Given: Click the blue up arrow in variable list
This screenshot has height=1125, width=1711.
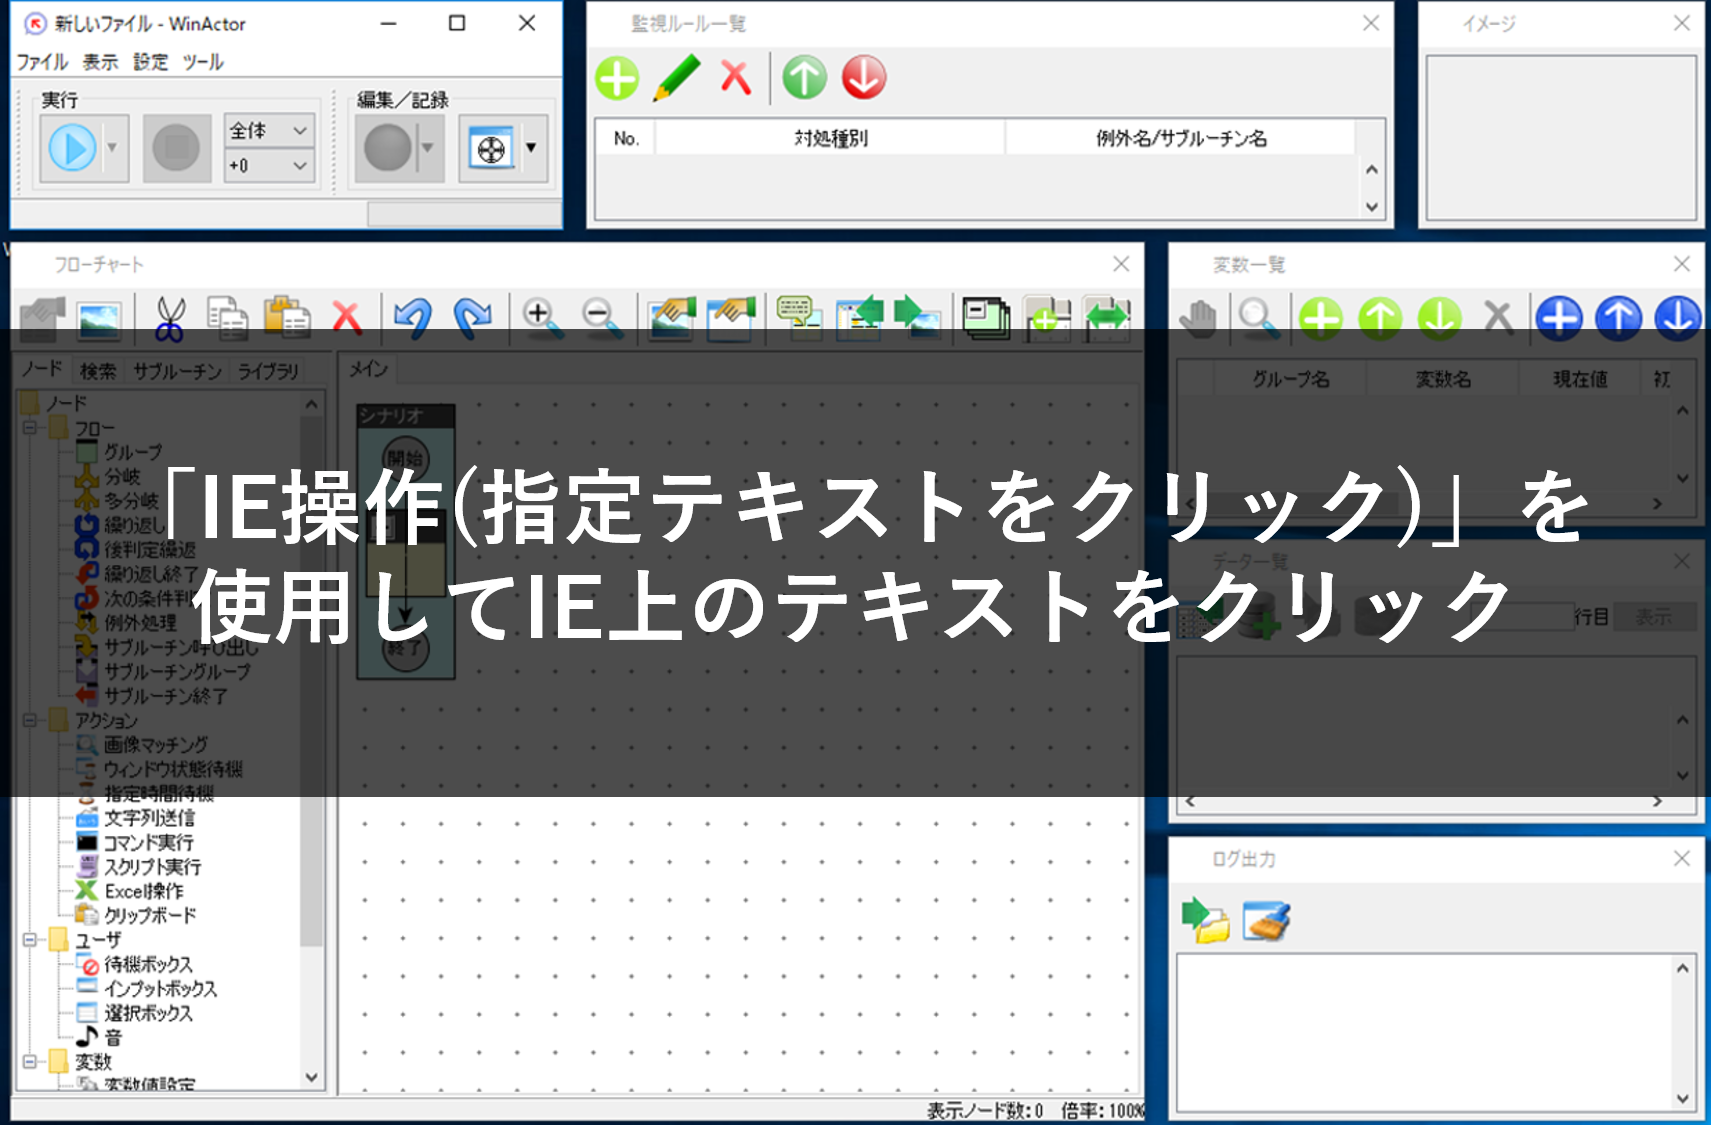Looking at the screenshot, I should (x=1619, y=318).
